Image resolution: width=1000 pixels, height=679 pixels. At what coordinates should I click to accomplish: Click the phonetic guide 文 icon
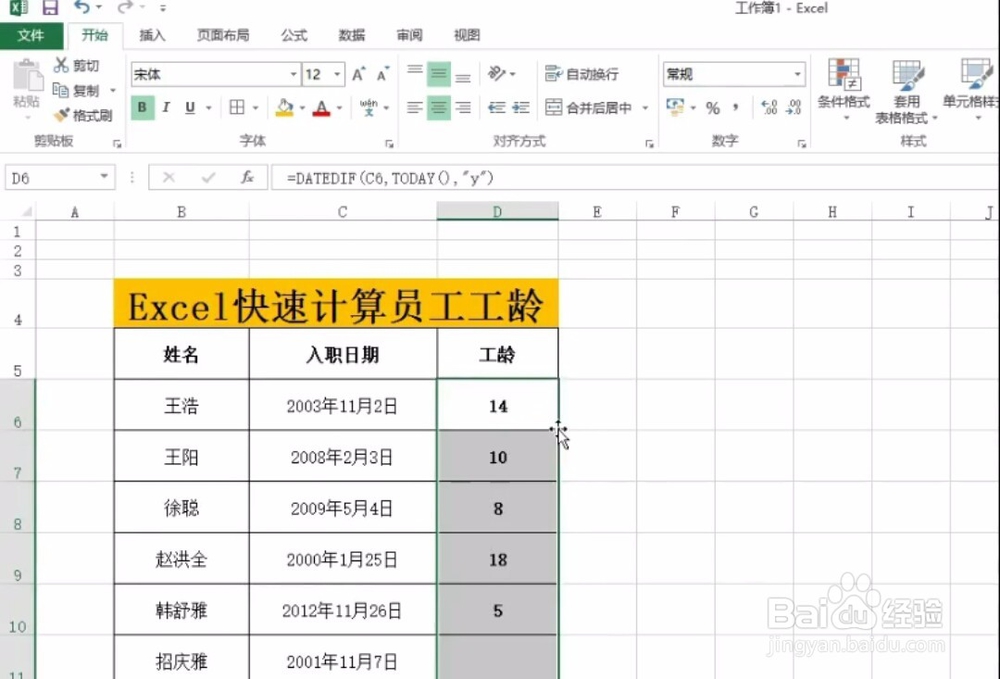[x=369, y=108]
